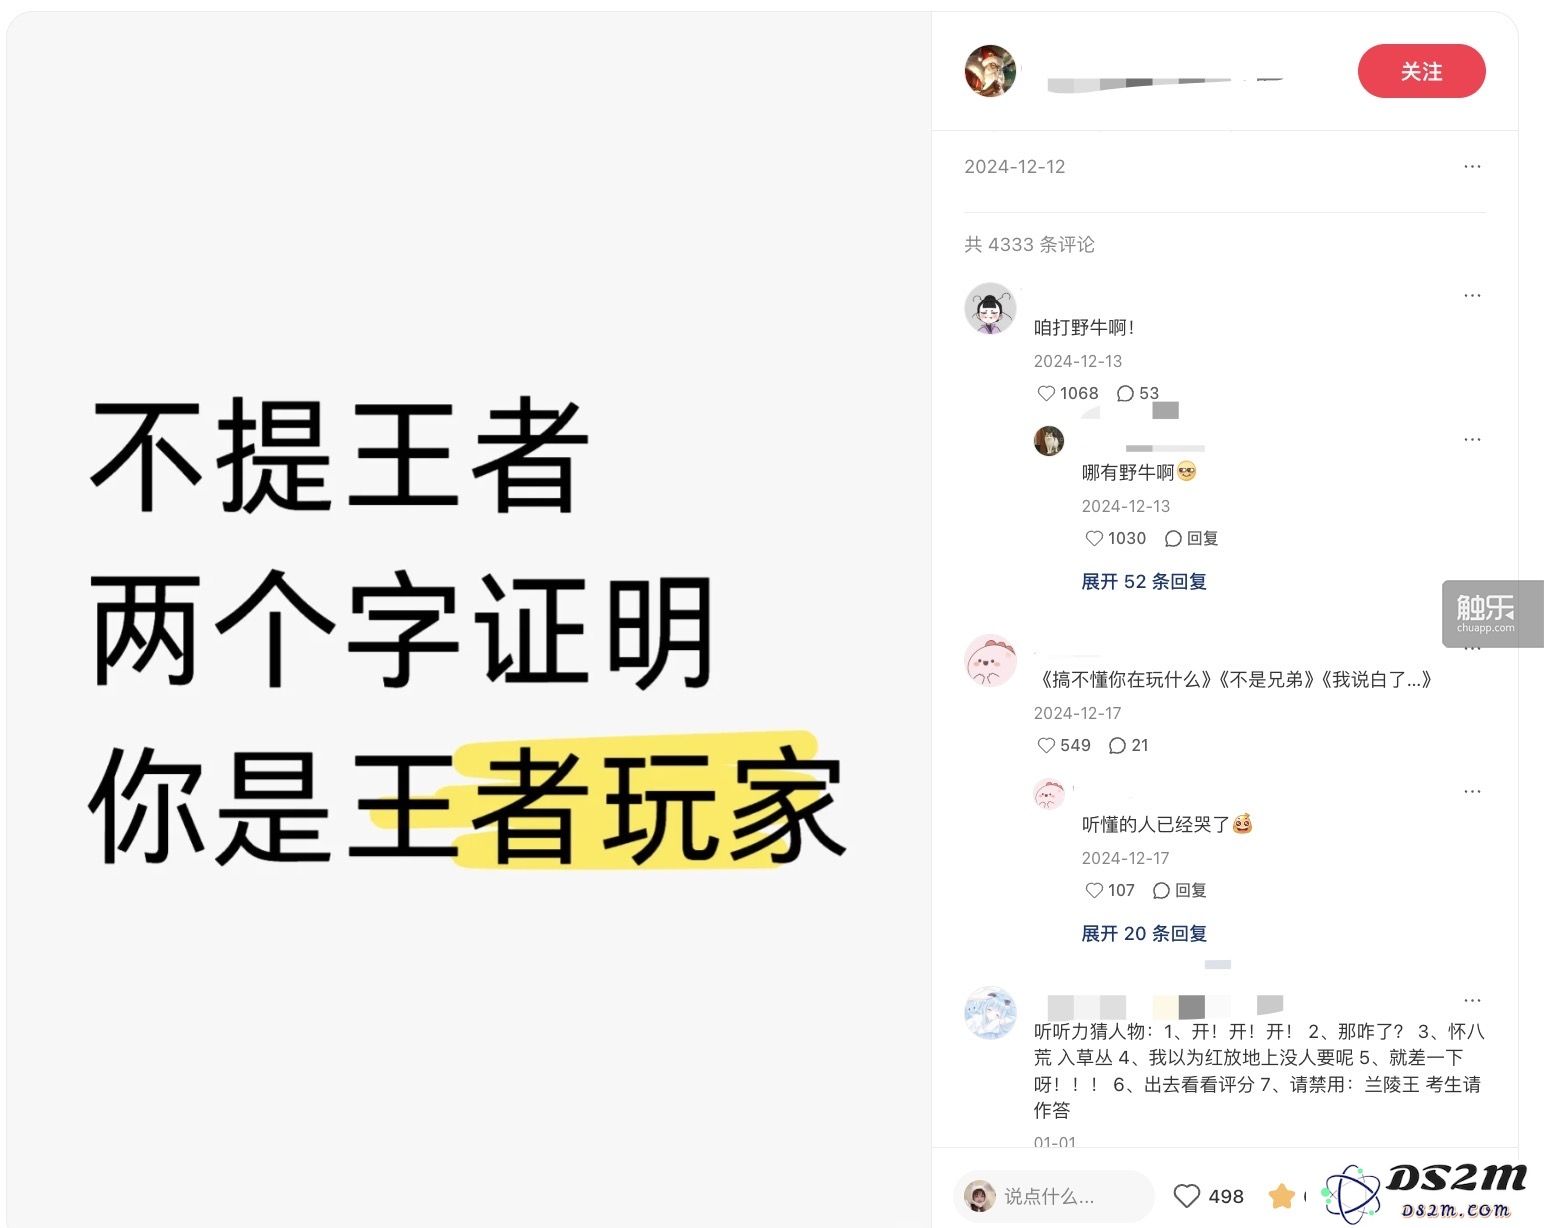Reply to 听懂的人已经哭了 comment

1179,890
